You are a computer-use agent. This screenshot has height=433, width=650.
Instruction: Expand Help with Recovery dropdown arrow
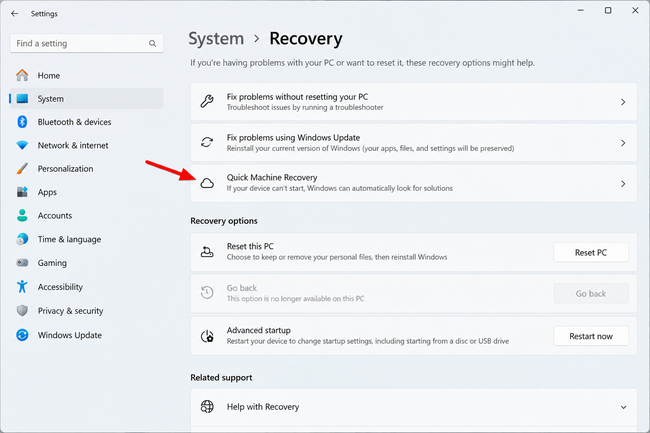[x=623, y=407]
